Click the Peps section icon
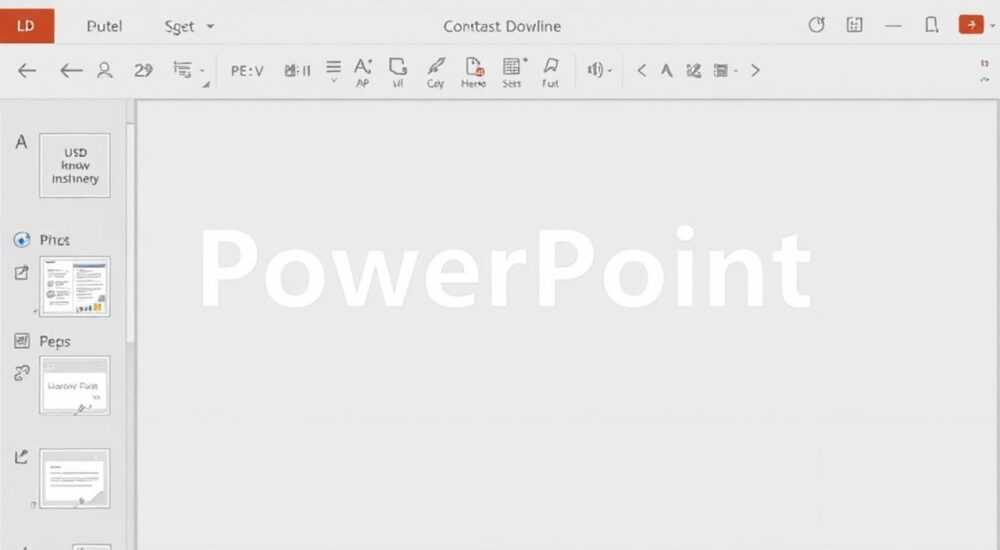Screen dimensions: 1000x550 tap(22, 341)
